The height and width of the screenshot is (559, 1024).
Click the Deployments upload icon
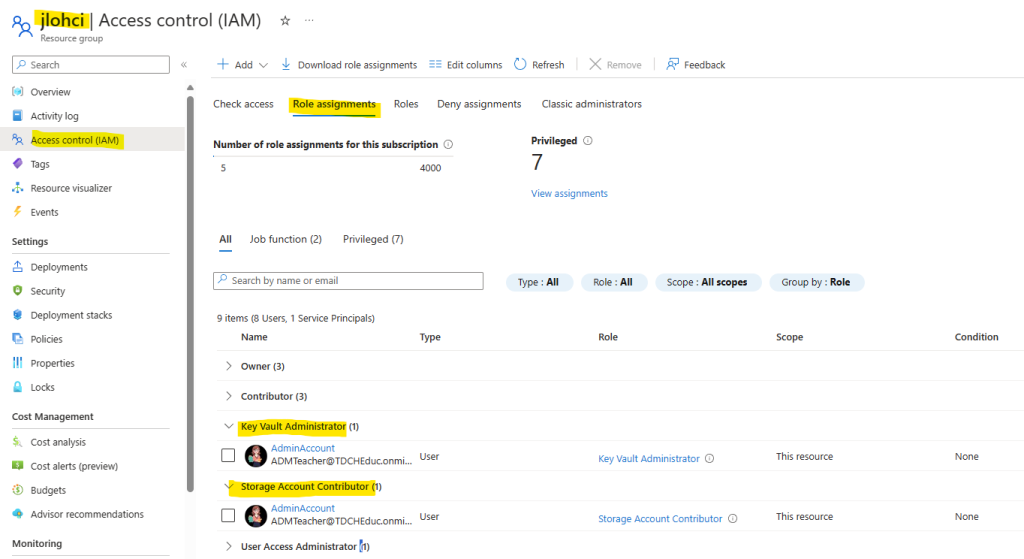pyautogui.click(x=18, y=266)
